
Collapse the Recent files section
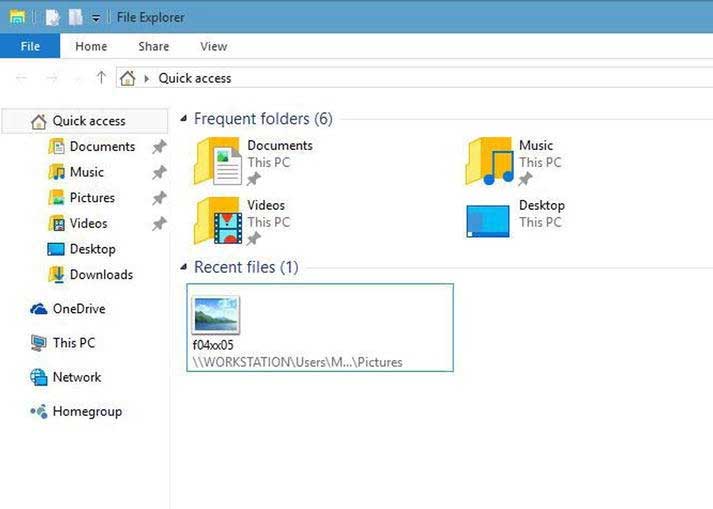tap(183, 267)
